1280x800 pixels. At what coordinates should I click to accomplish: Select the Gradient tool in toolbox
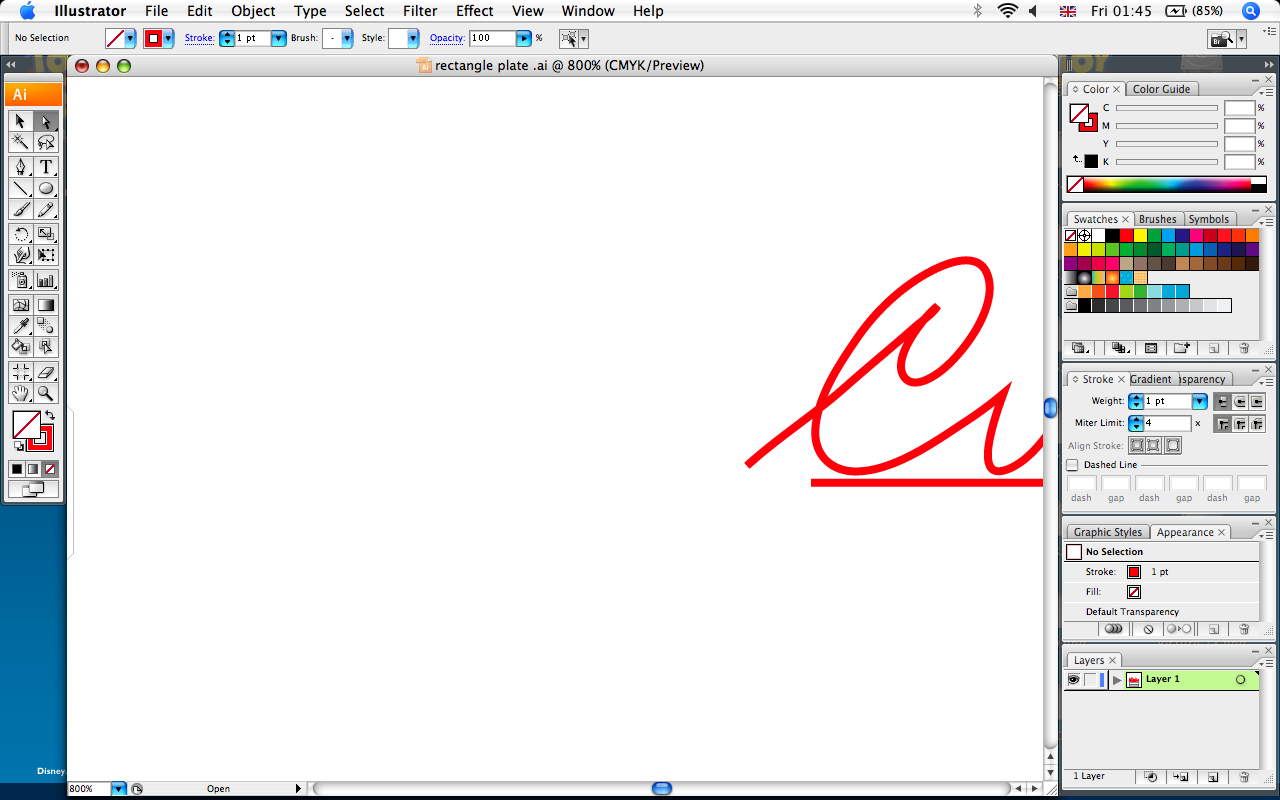click(x=46, y=305)
